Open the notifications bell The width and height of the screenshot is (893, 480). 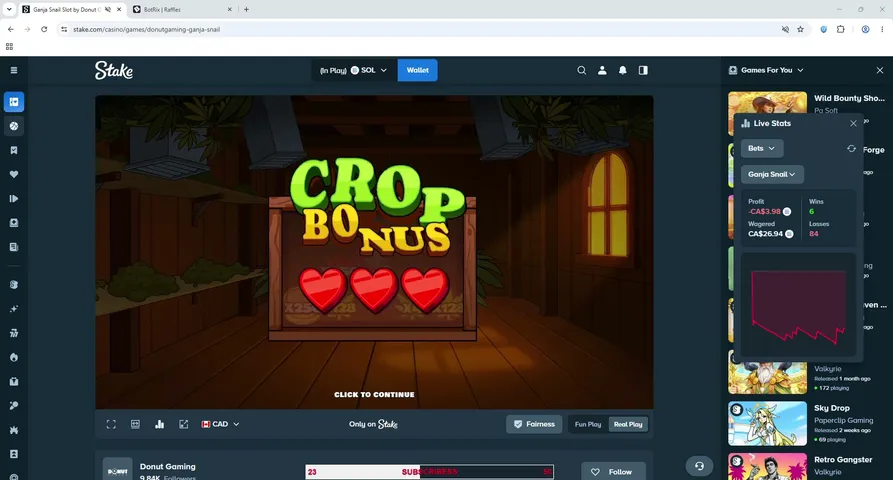(x=622, y=70)
